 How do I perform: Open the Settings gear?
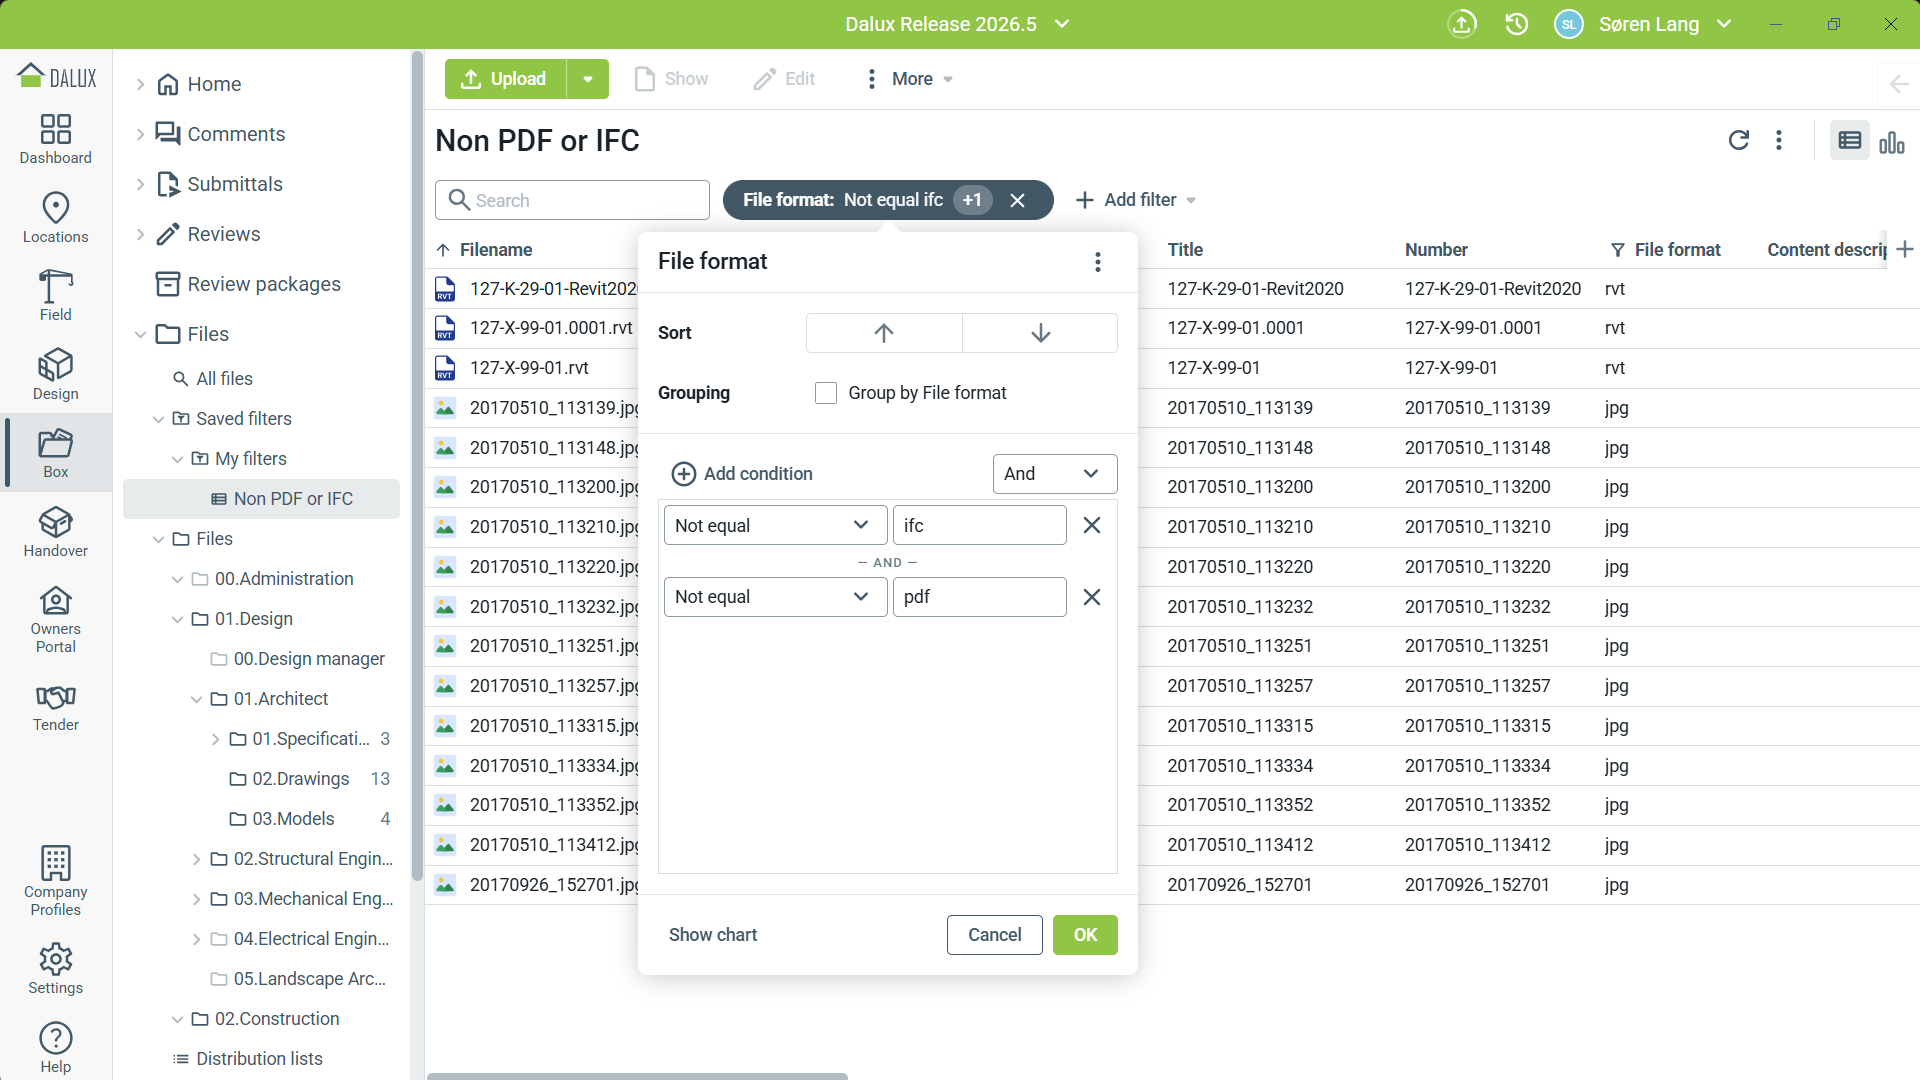pos(56,969)
